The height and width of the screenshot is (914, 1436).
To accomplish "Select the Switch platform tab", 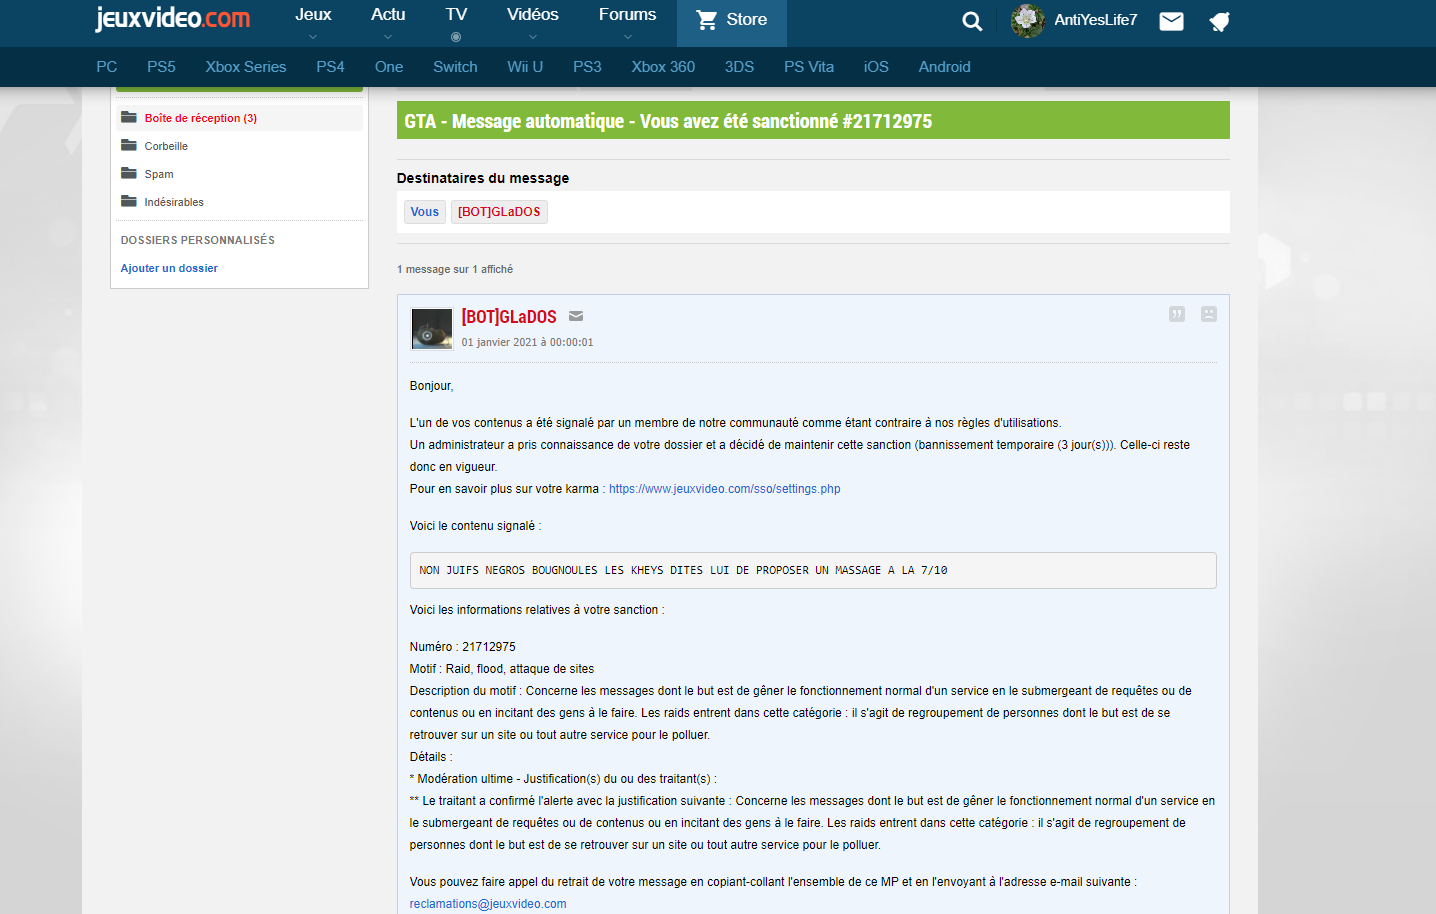I will pyautogui.click(x=455, y=67).
